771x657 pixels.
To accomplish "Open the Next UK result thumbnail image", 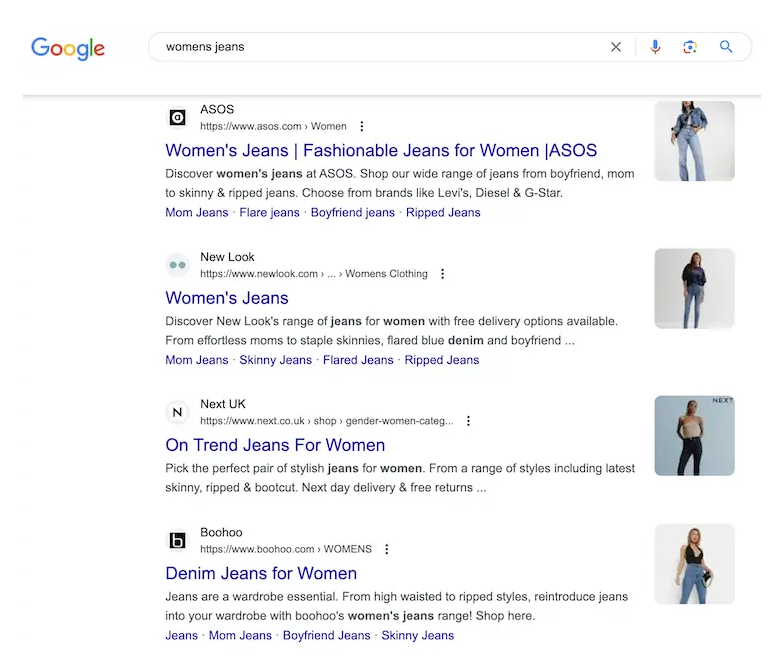I will tap(694, 435).
